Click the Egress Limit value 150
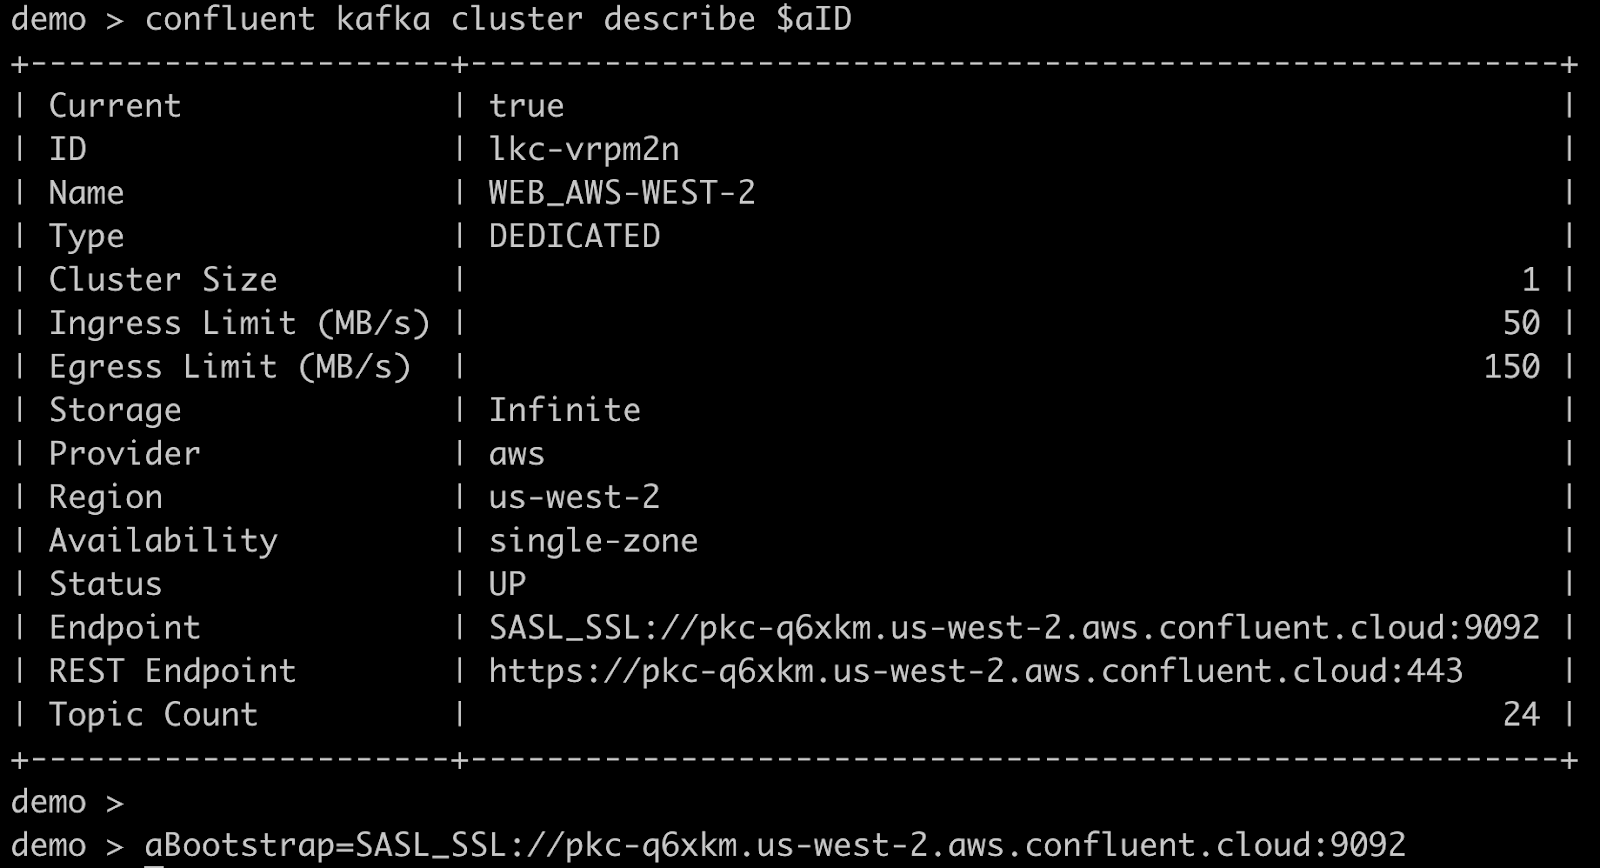 (1511, 366)
